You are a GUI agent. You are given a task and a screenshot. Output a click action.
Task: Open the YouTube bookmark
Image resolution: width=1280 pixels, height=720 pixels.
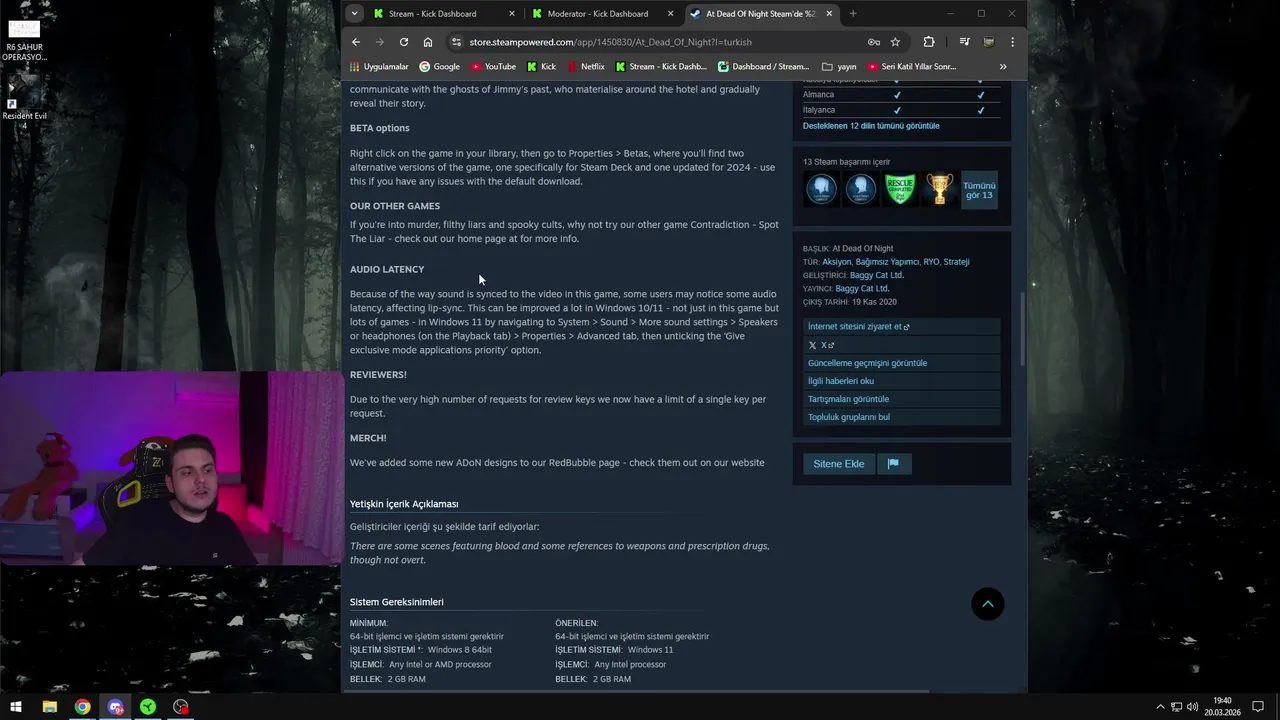coord(493,67)
